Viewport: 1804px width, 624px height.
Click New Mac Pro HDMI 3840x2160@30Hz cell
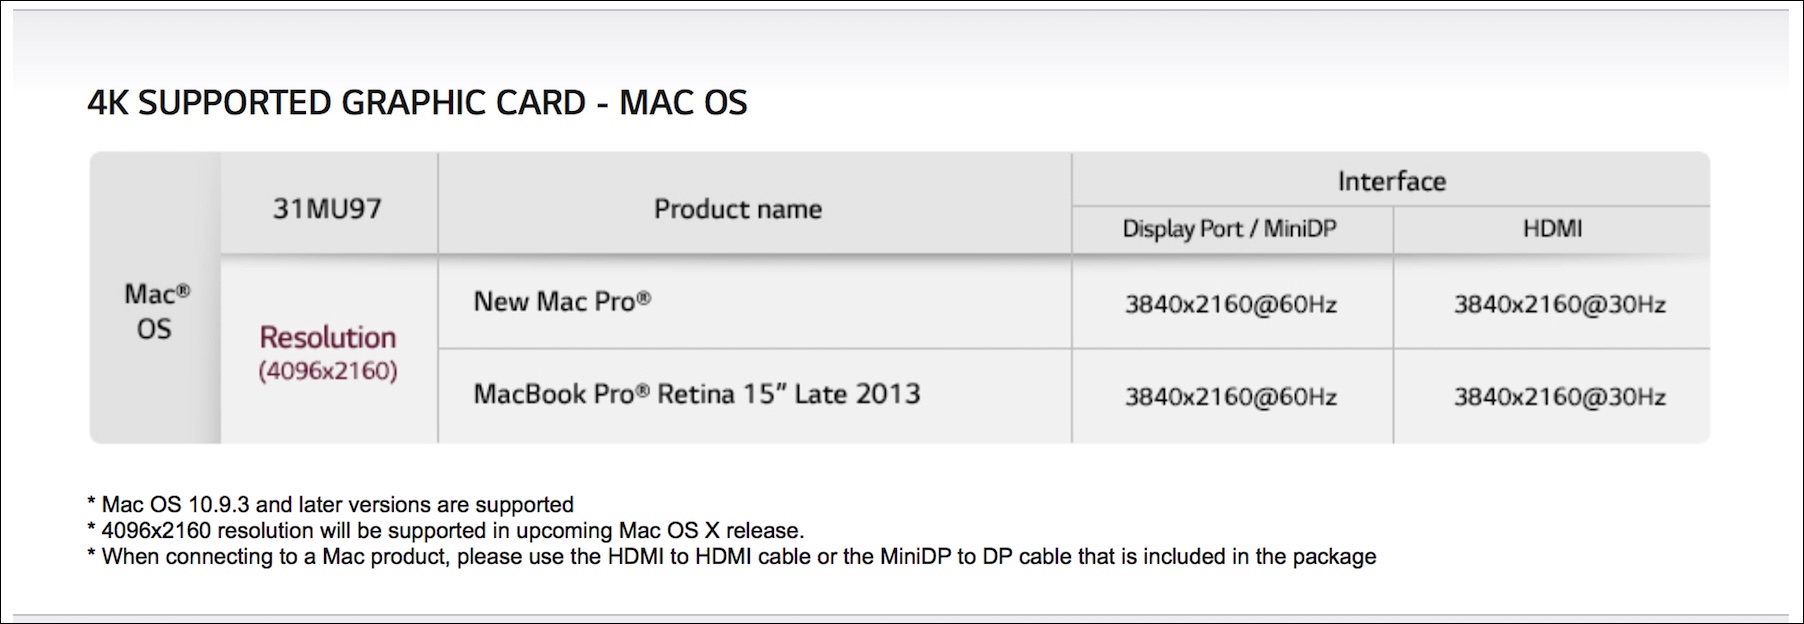coord(1559,304)
